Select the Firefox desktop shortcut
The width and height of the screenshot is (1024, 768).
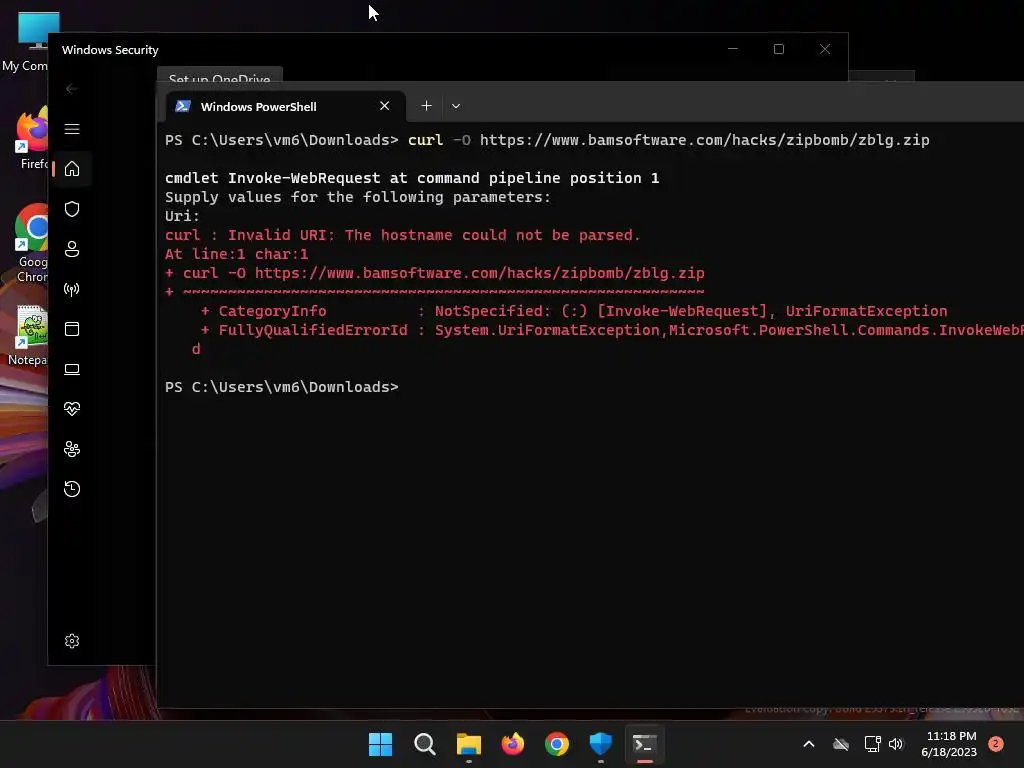coord(29,138)
